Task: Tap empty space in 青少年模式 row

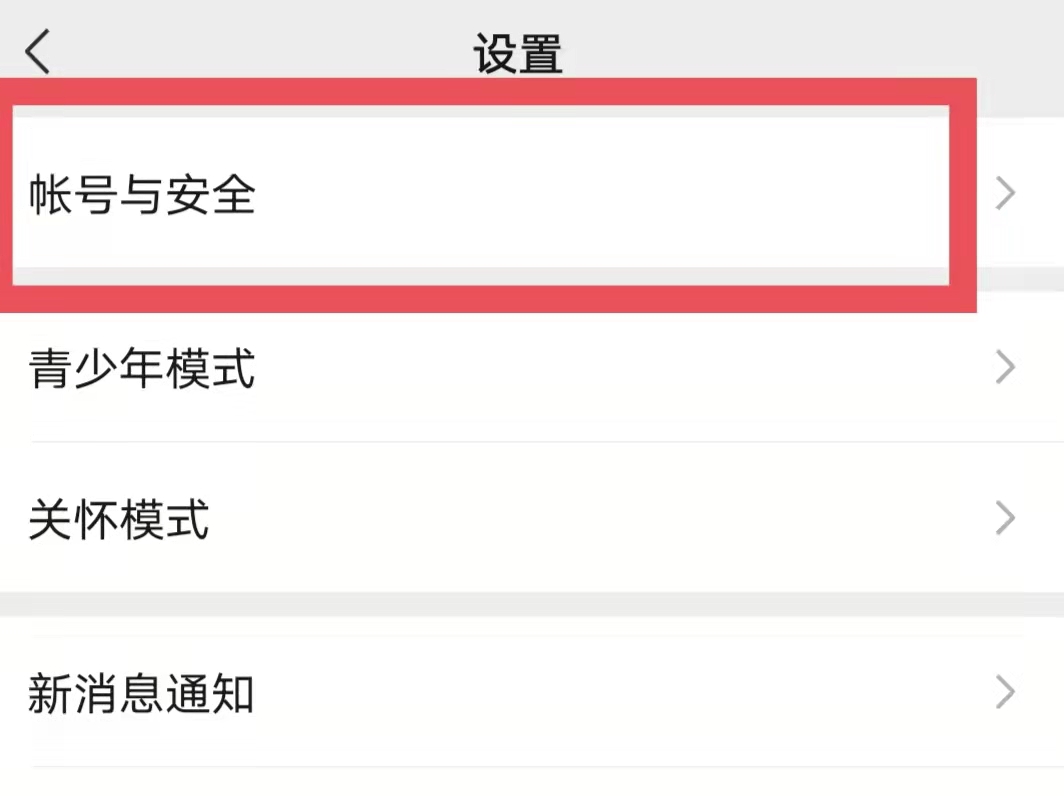Action: 600,369
